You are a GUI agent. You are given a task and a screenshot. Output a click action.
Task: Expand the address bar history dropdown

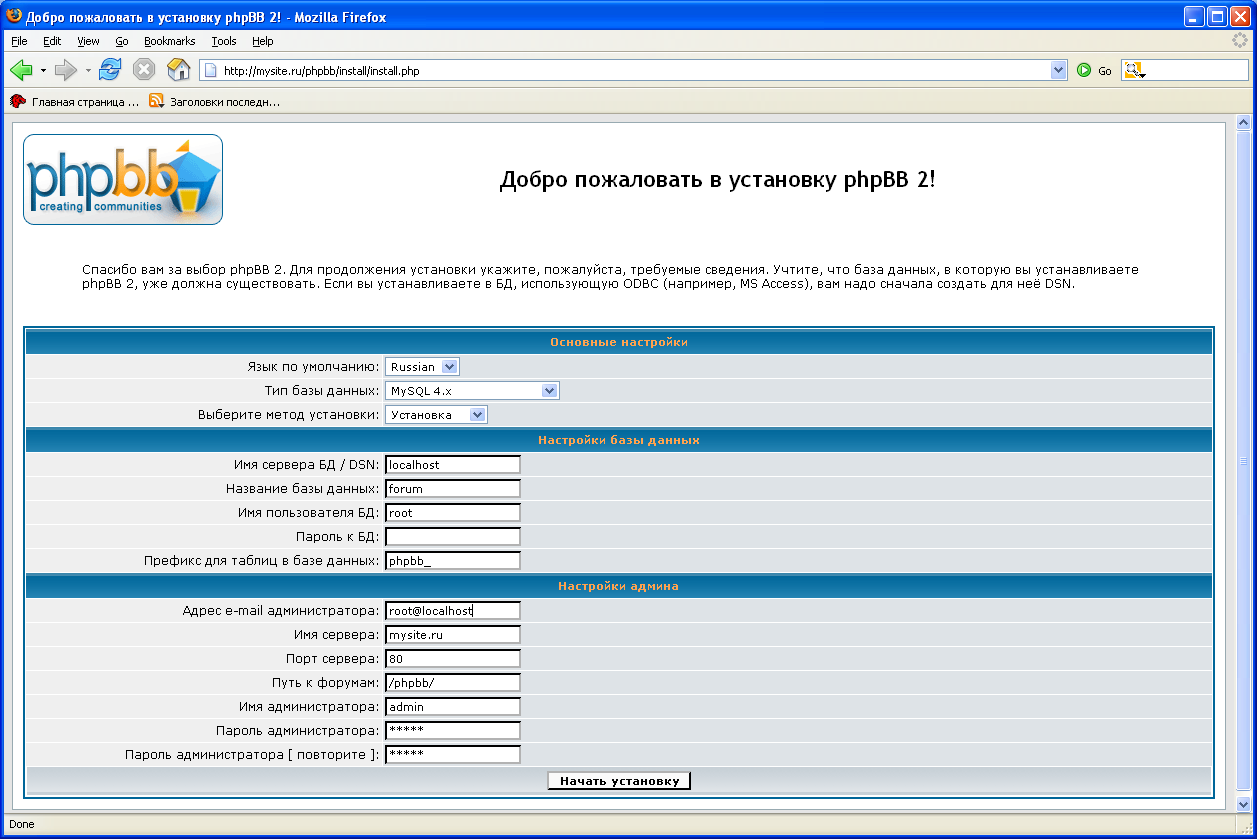[x=1059, y=71]
